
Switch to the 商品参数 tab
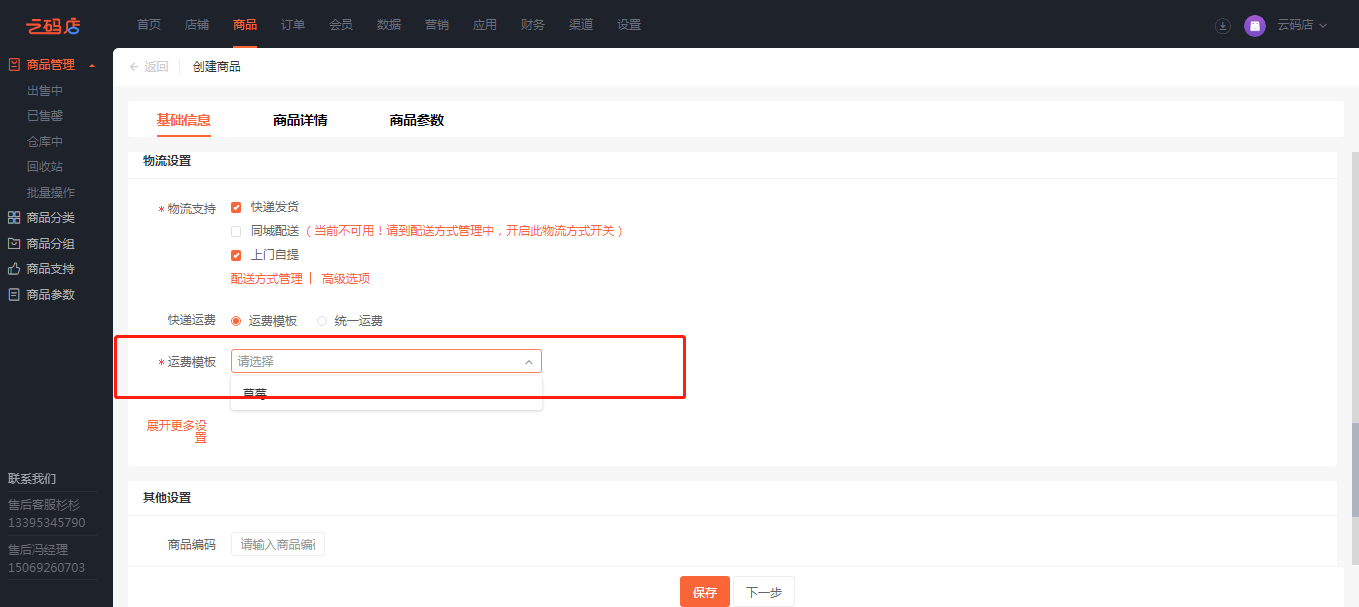pyautogui.click(x=417, y=120)
